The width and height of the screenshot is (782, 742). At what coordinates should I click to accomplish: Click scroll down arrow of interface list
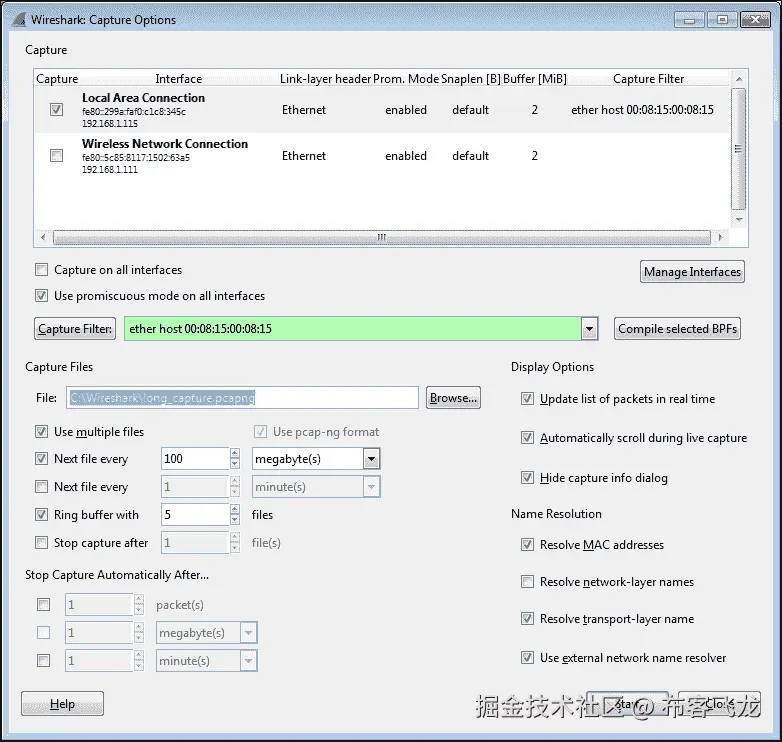coord(739,219)
